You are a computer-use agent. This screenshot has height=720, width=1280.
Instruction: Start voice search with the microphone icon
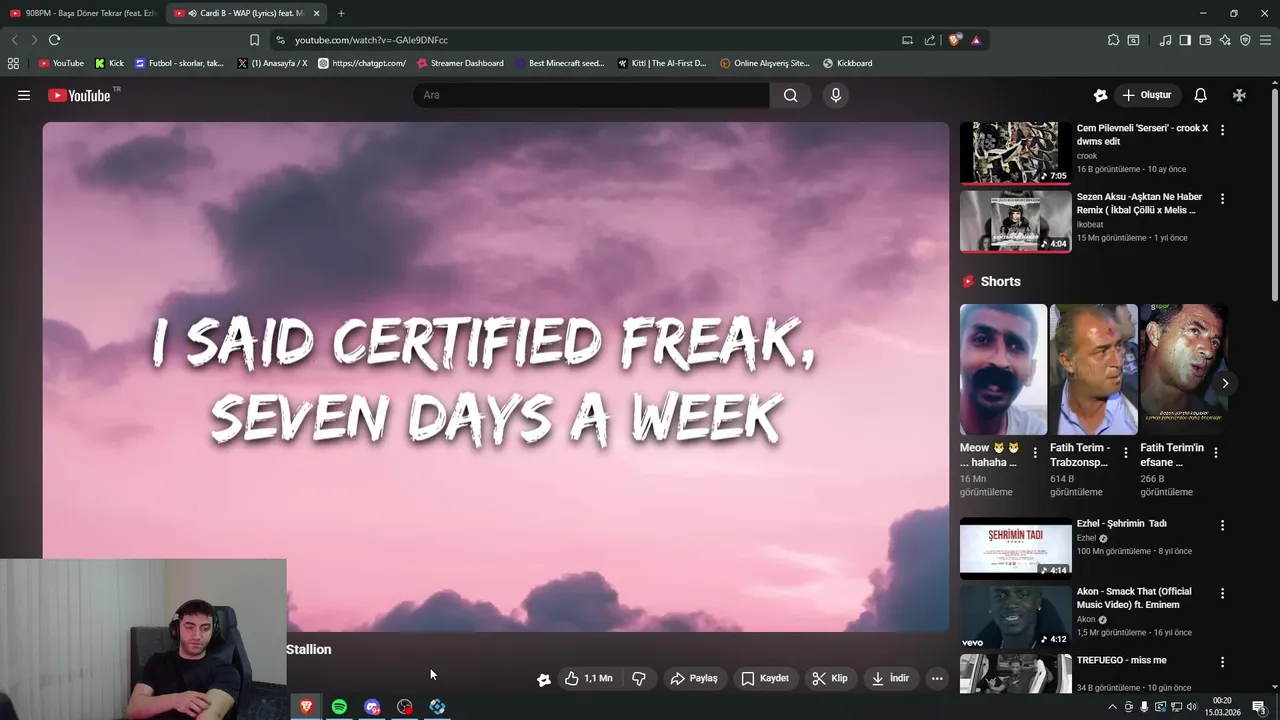point(836,95)
